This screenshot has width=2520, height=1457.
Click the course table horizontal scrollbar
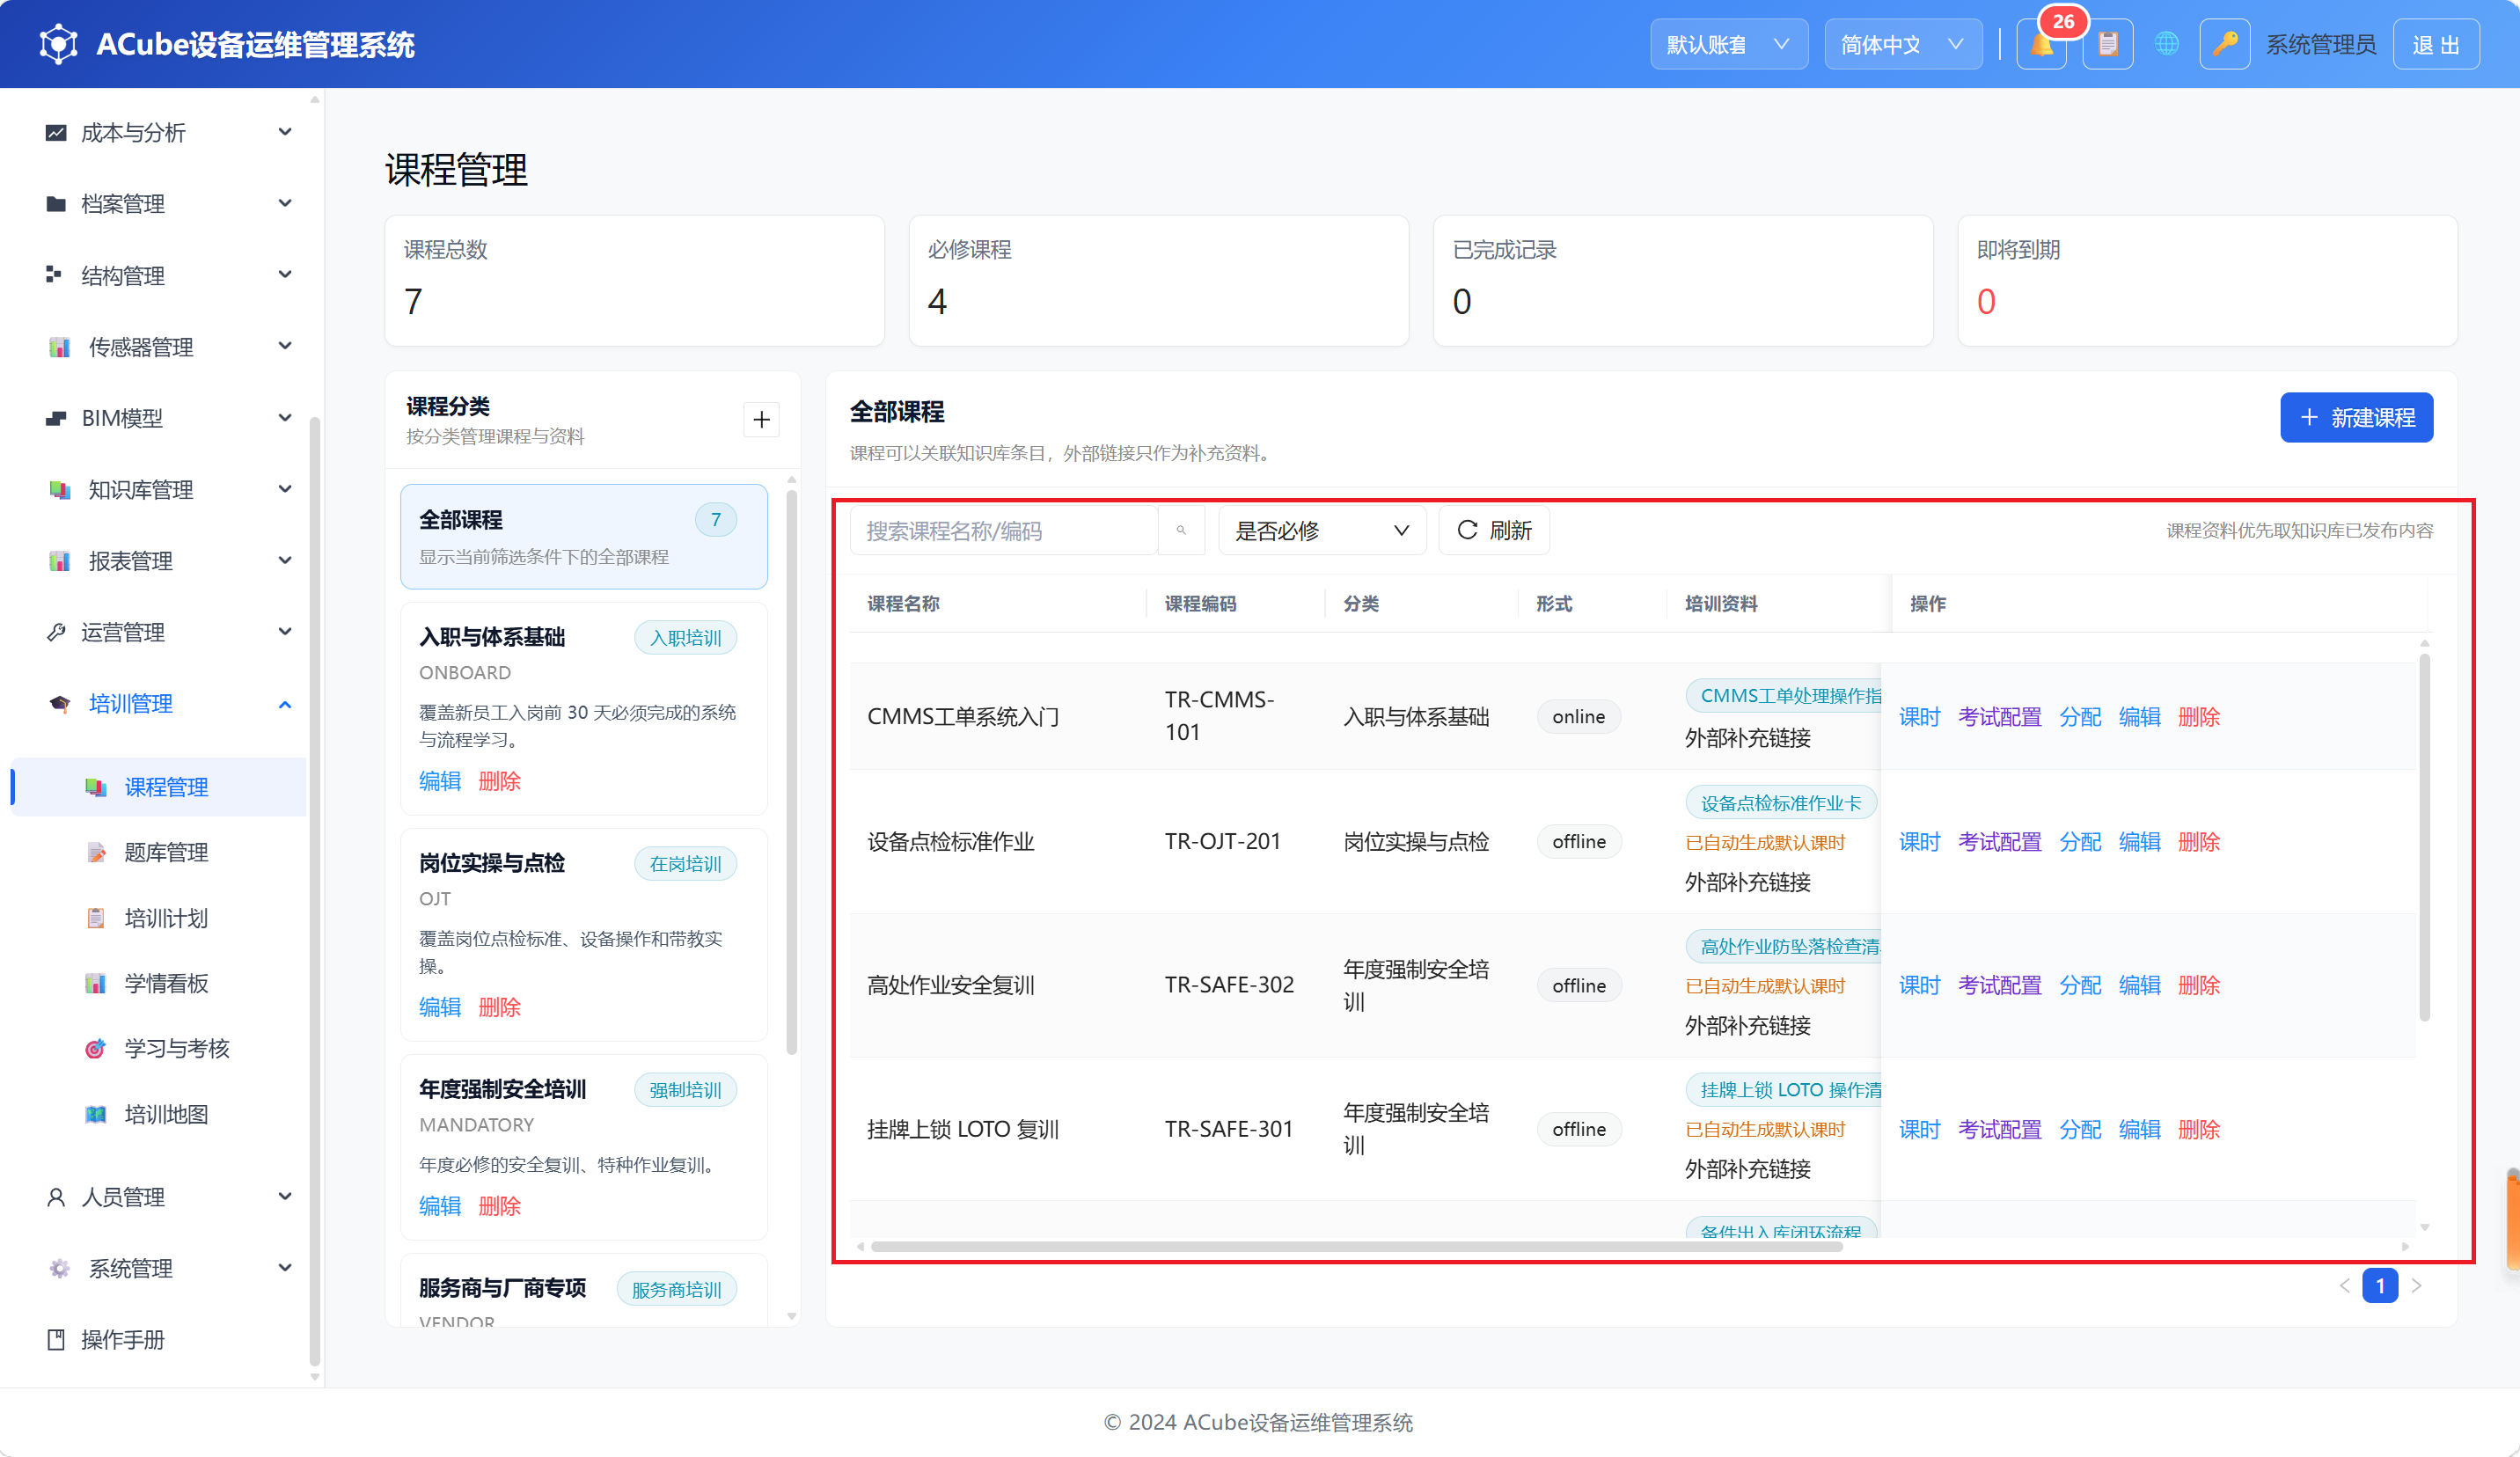click(x=1356, y=1246)
